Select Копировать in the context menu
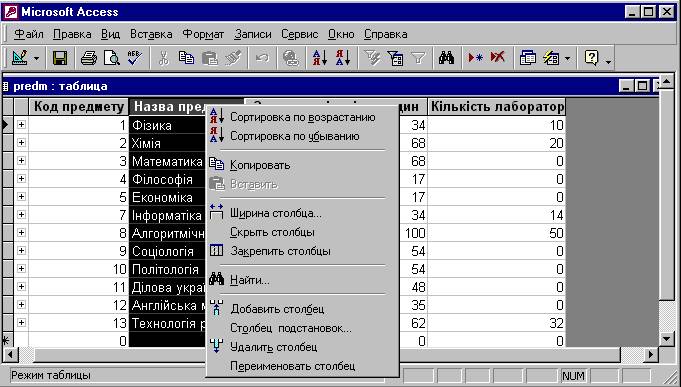 click(x=302, y=165)
